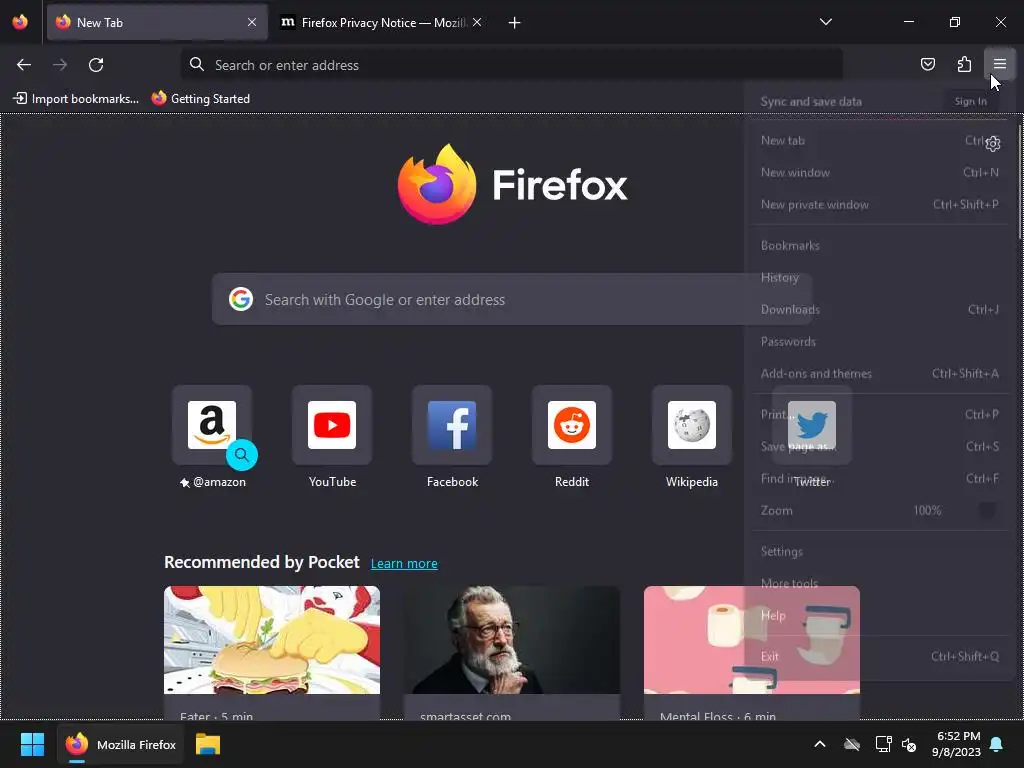
Task: Open Windows Start menu
Action: click(x=32, y=744)
